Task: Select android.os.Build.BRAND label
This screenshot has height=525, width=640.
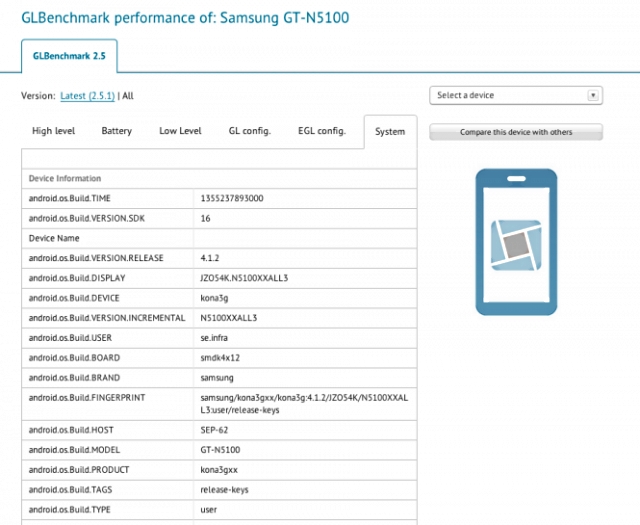Action: [x=74, y=378]
